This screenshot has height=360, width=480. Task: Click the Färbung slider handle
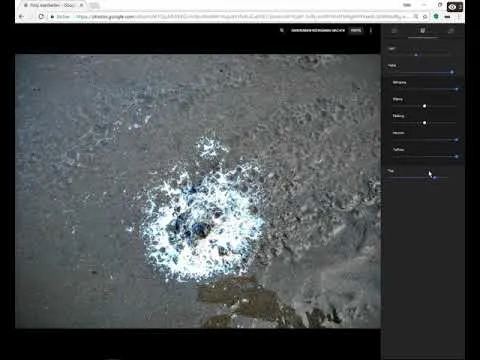(x=424, y=123)
